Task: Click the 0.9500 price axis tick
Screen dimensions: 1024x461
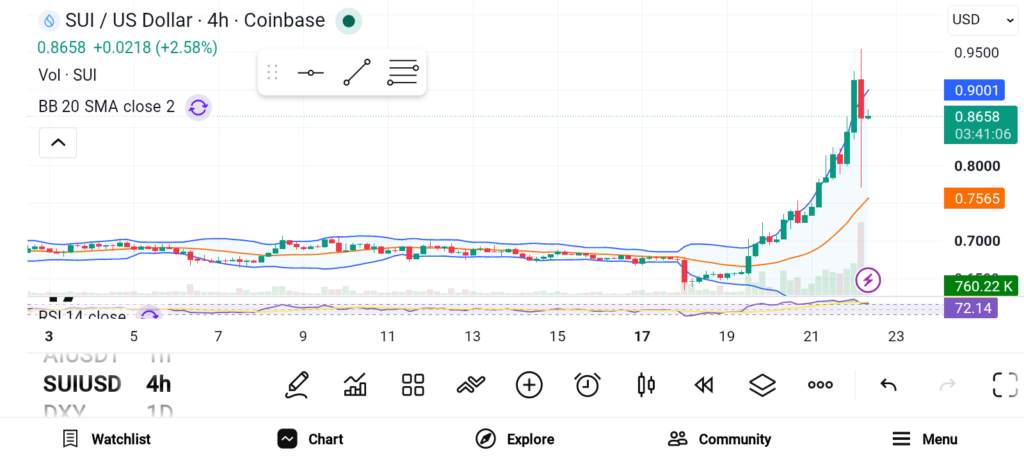Action: [x=976, y=53]
